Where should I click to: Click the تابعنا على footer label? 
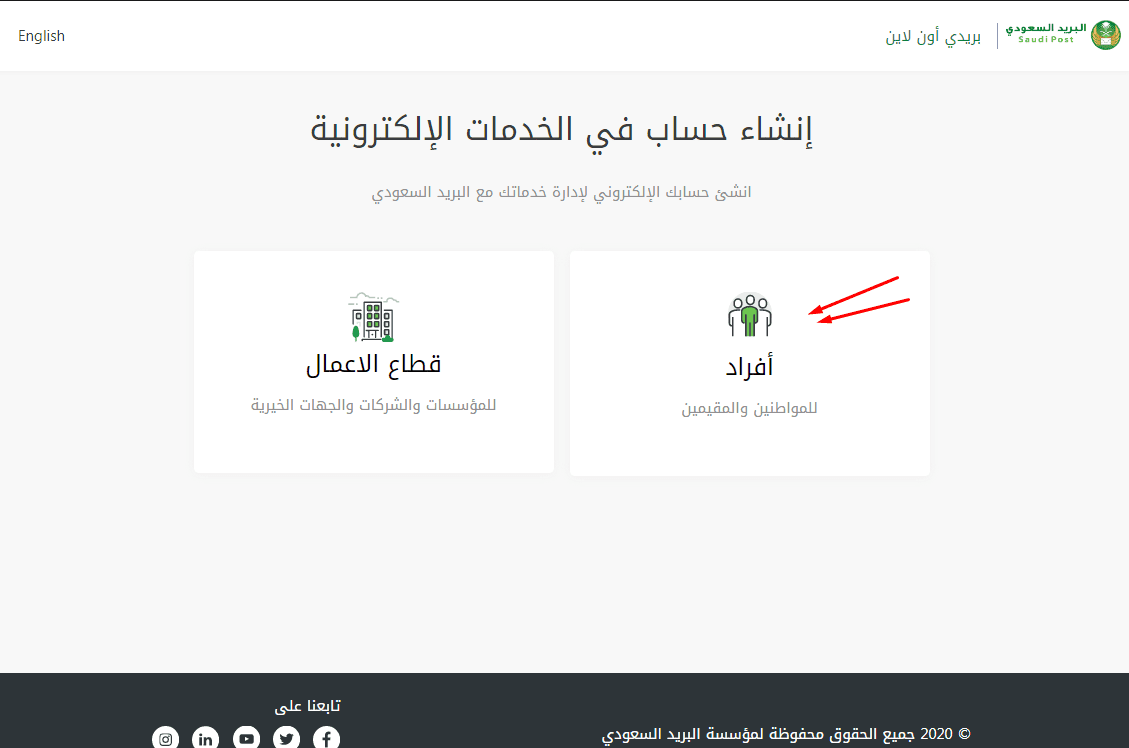click(307, 704)
